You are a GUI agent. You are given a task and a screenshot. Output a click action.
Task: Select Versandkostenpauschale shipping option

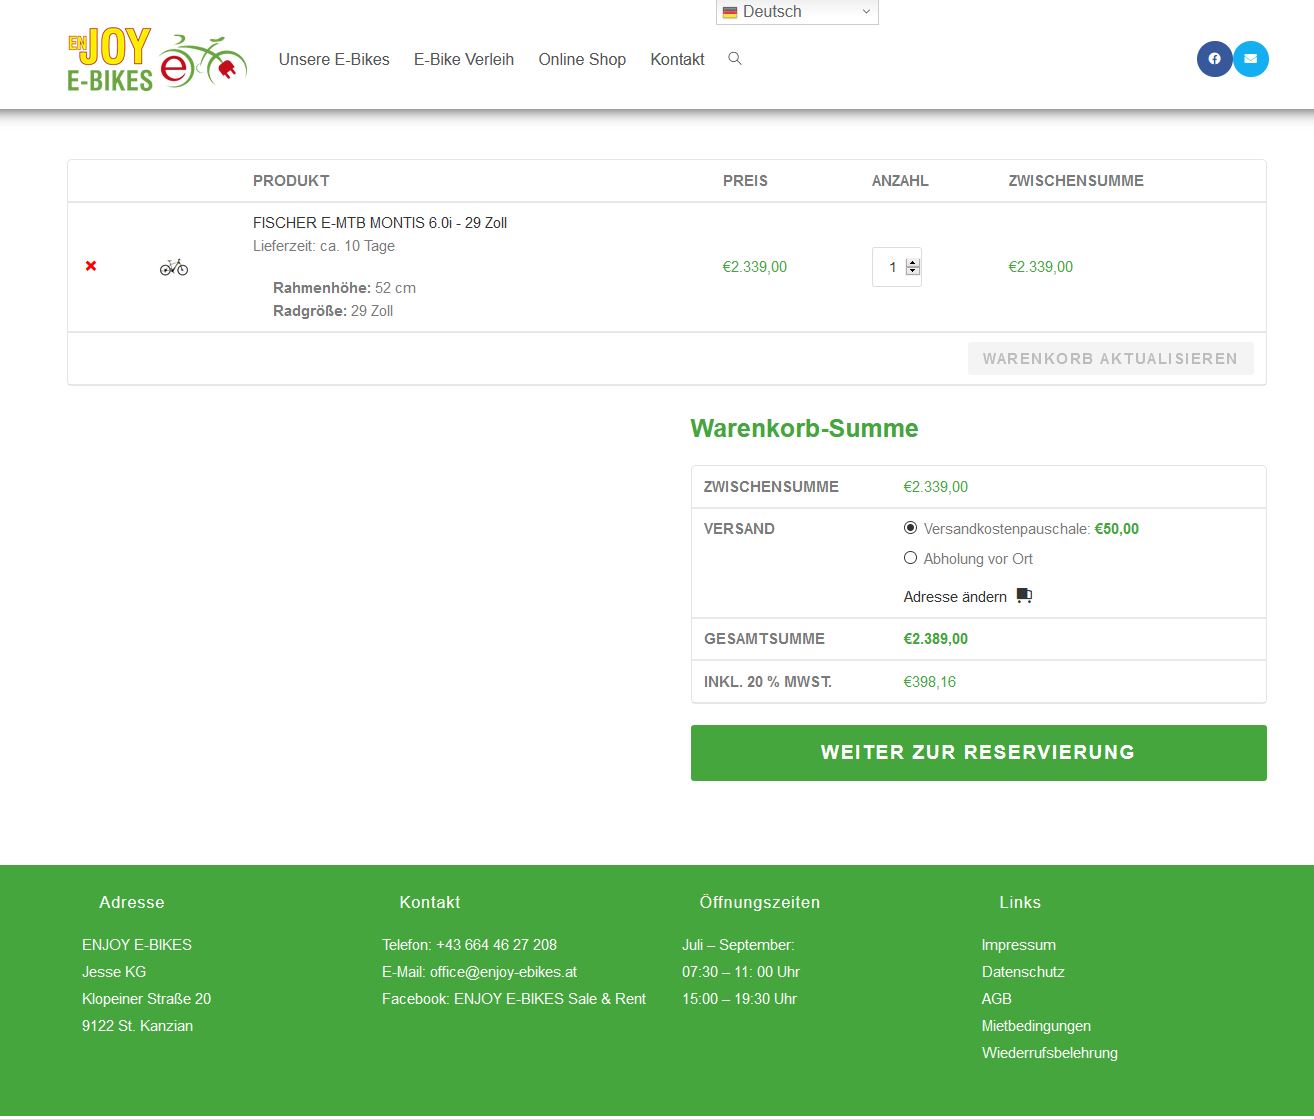(910, 528)
